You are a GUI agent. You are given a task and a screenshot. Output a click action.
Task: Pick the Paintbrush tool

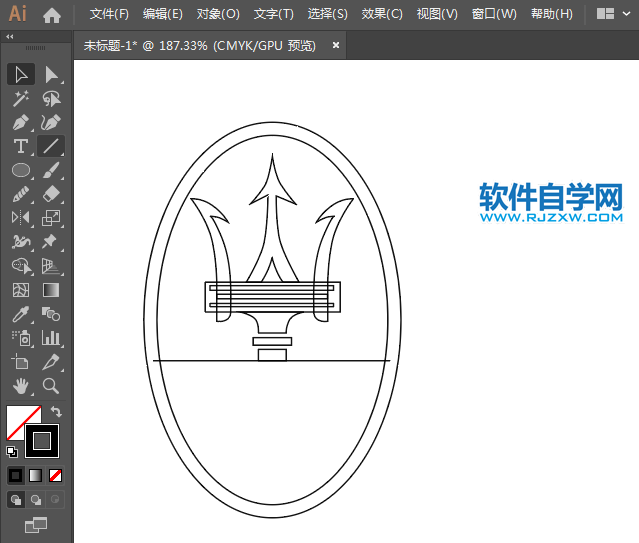click(51, 170)
